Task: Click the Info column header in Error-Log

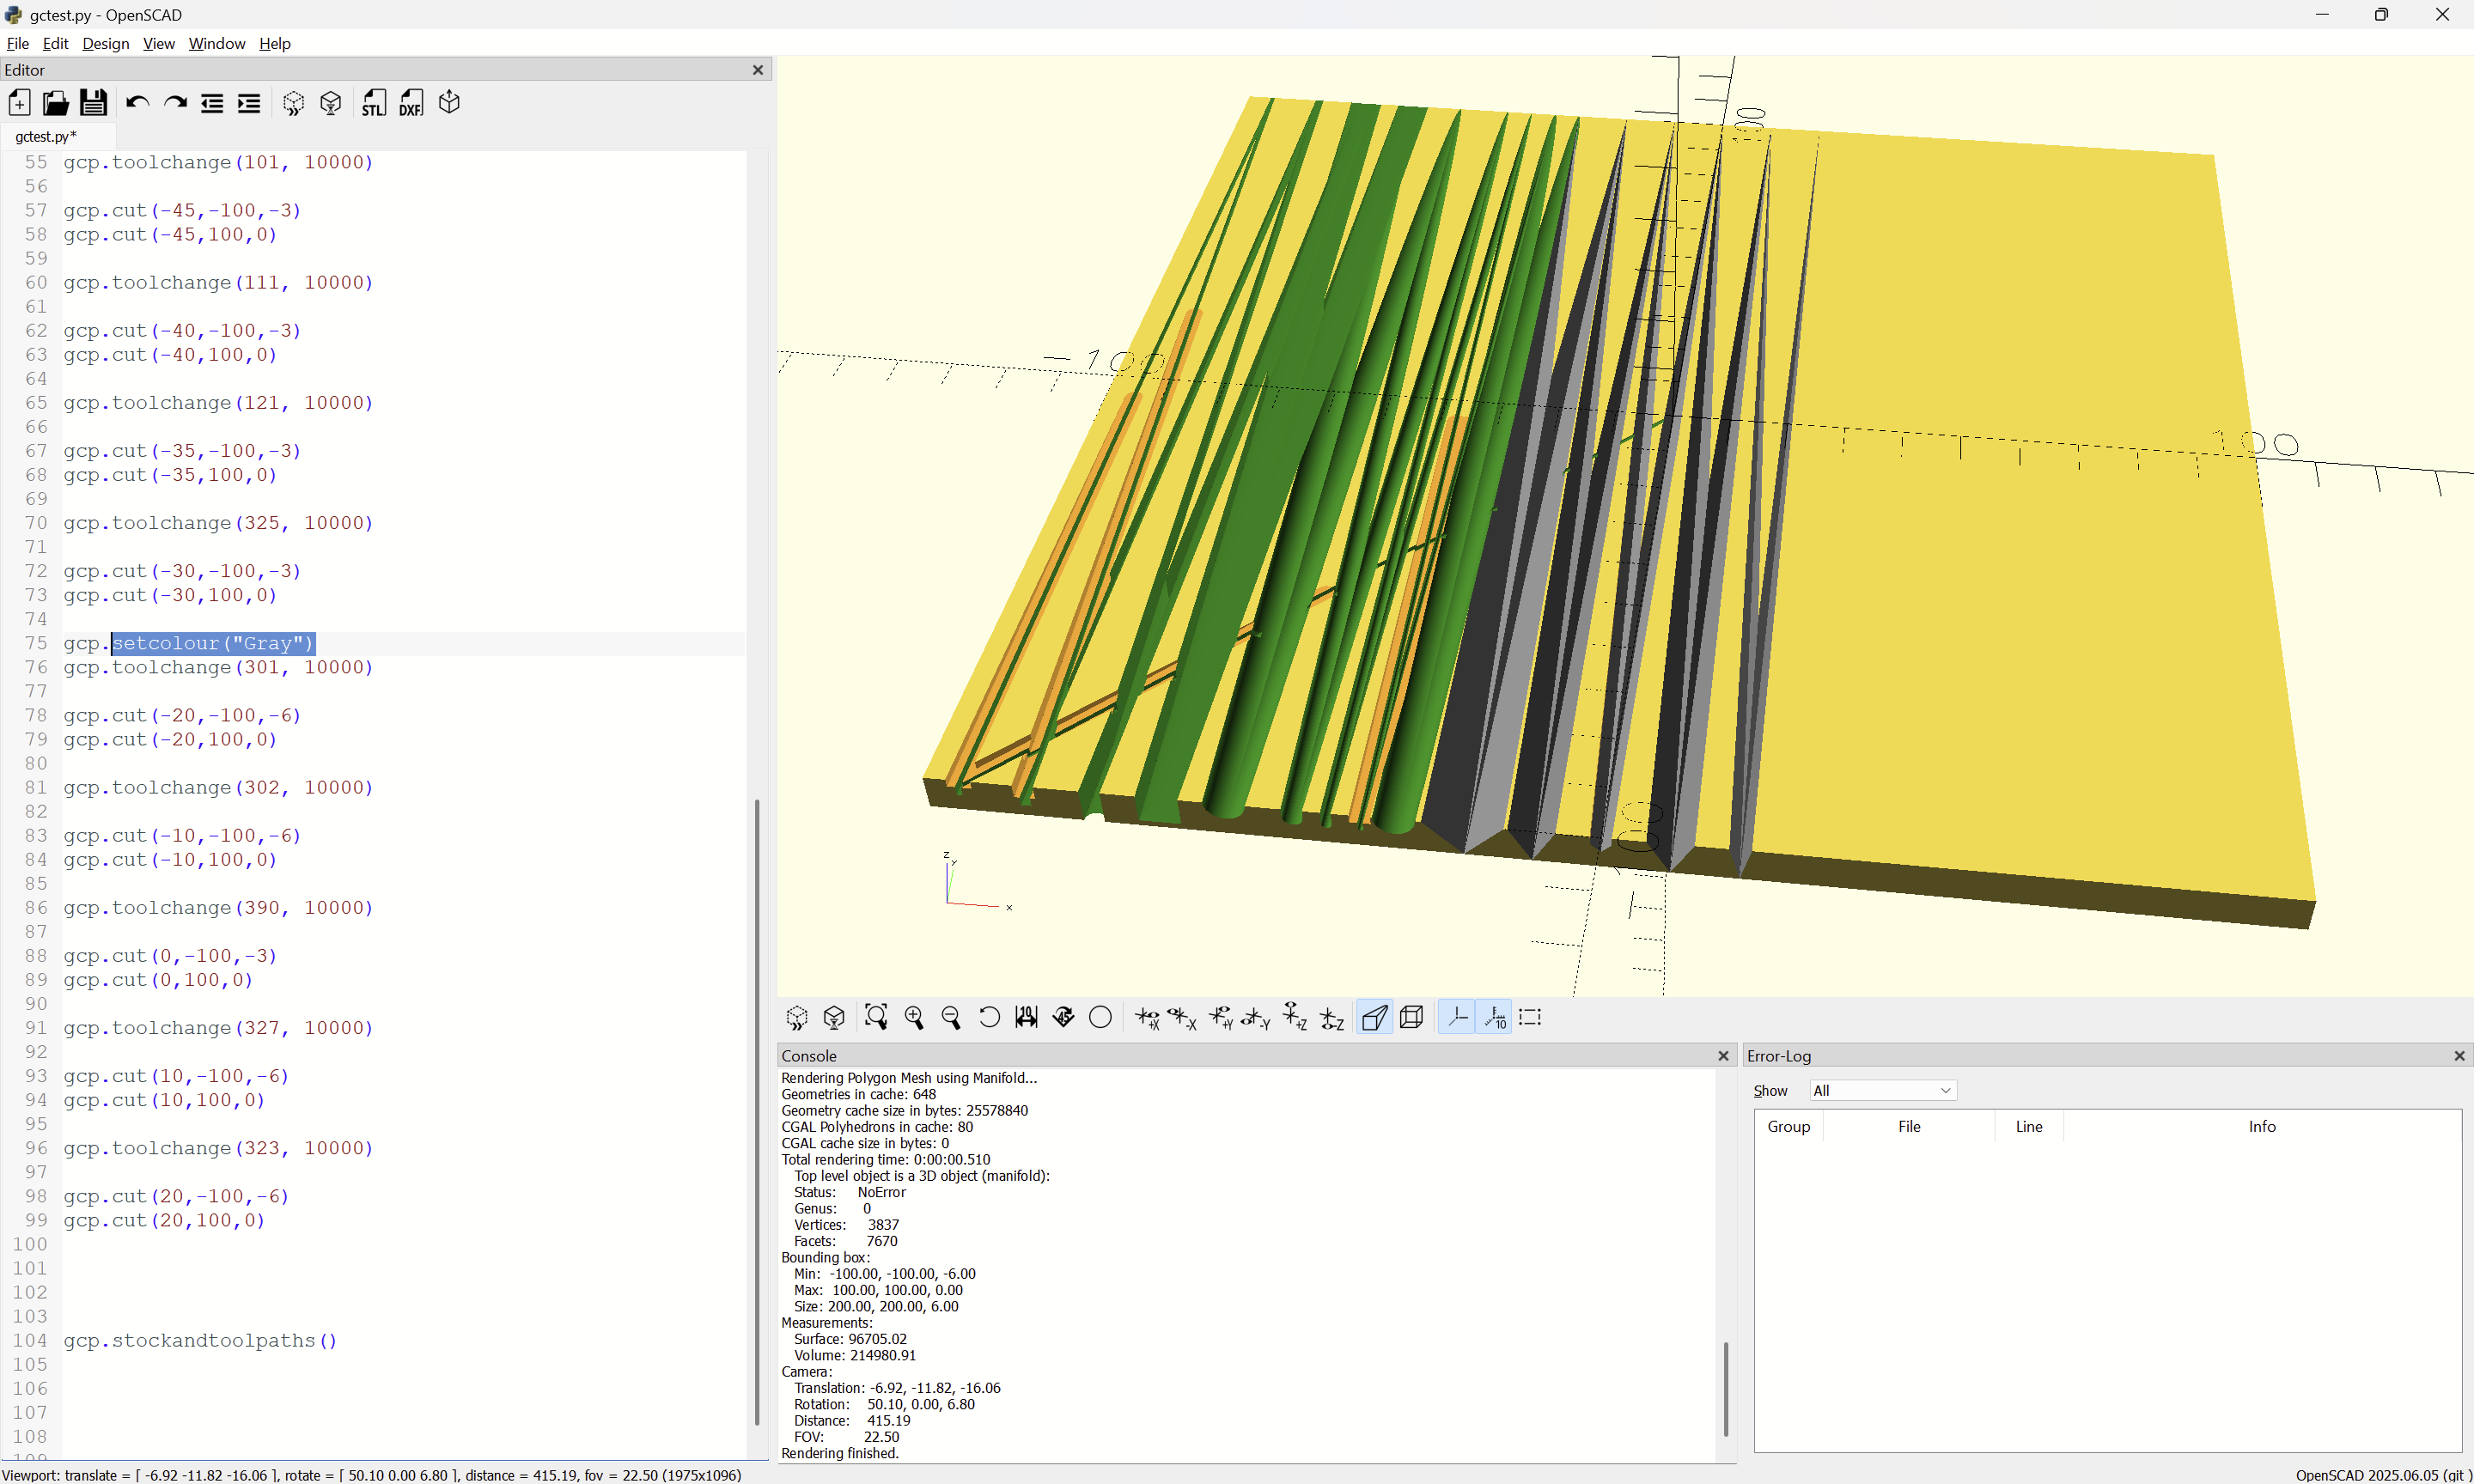Action: (x=2261, y=1126)
